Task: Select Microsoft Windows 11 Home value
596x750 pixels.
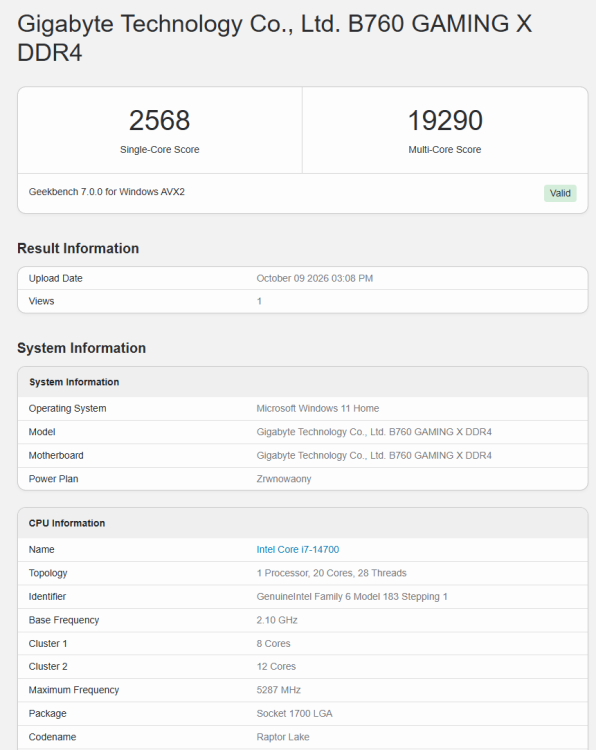Action: [x=318, y=408]
